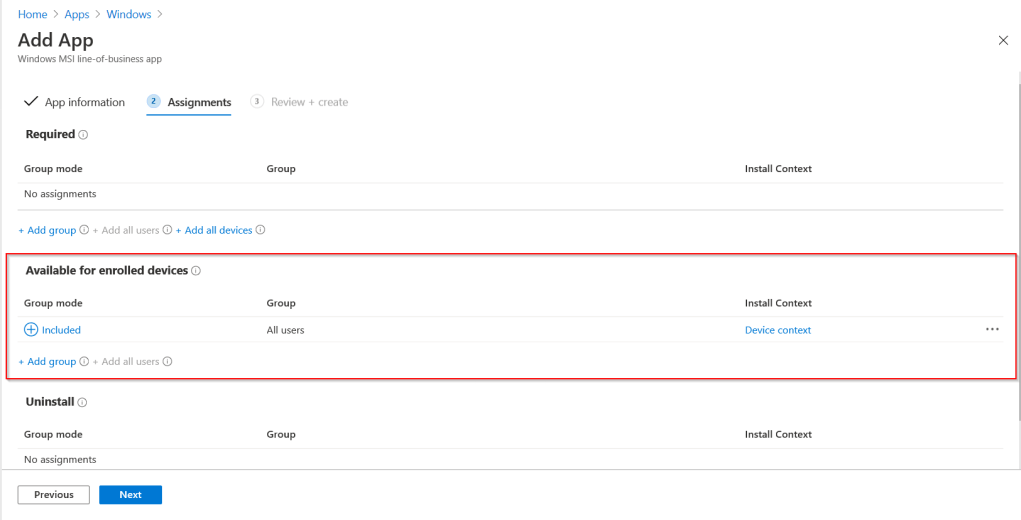
Task: Click the circled plus icon beside Included
Action: pos(30,330)
